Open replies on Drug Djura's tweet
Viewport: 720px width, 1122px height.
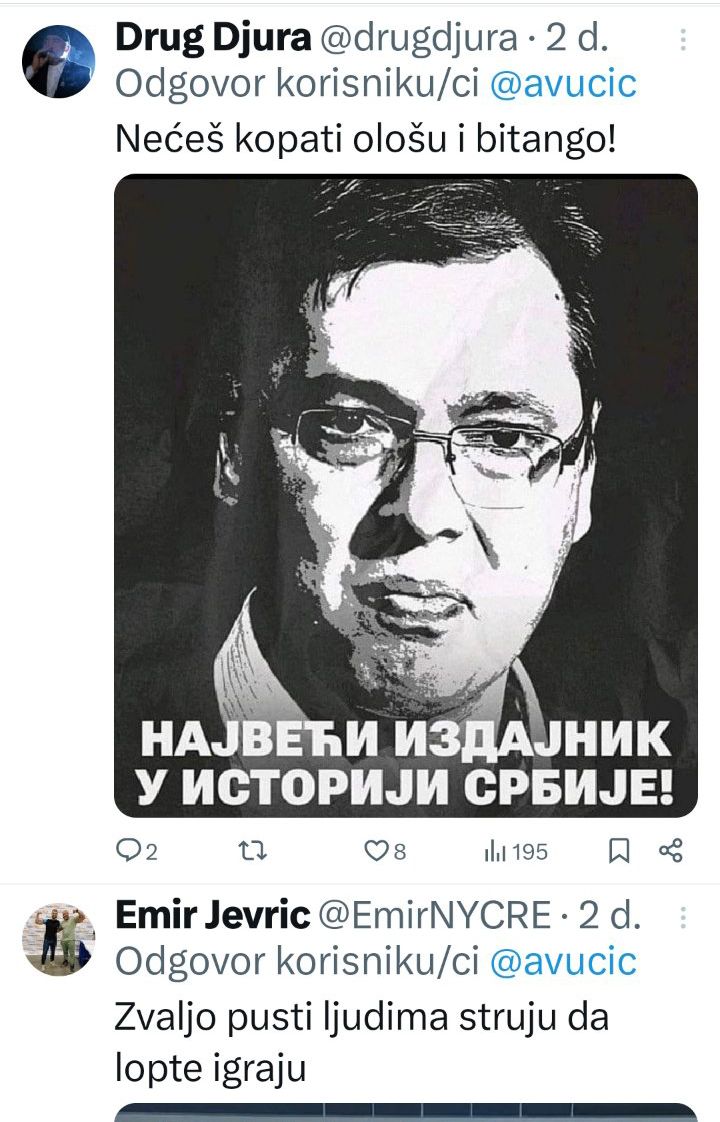click(137, 851)
